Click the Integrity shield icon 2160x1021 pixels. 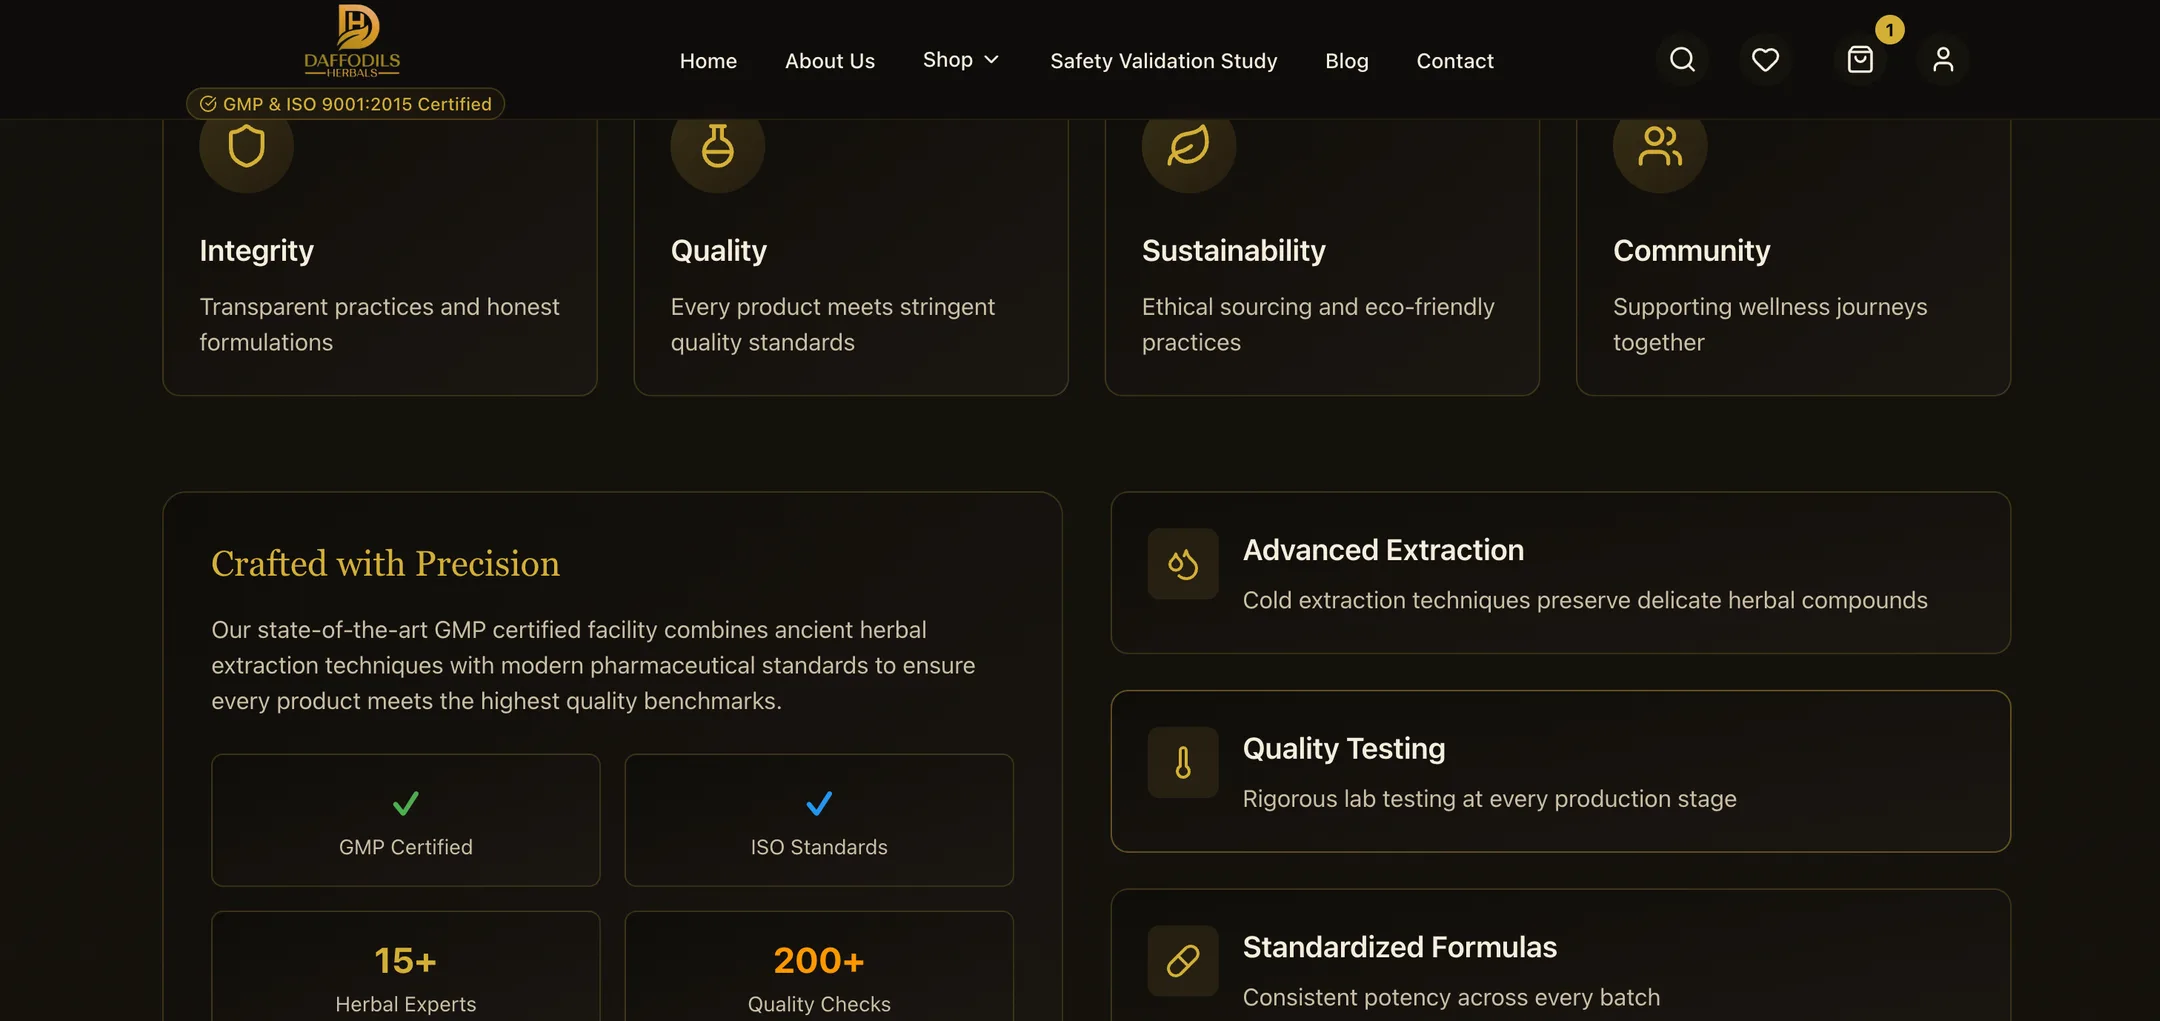[246, 146]
